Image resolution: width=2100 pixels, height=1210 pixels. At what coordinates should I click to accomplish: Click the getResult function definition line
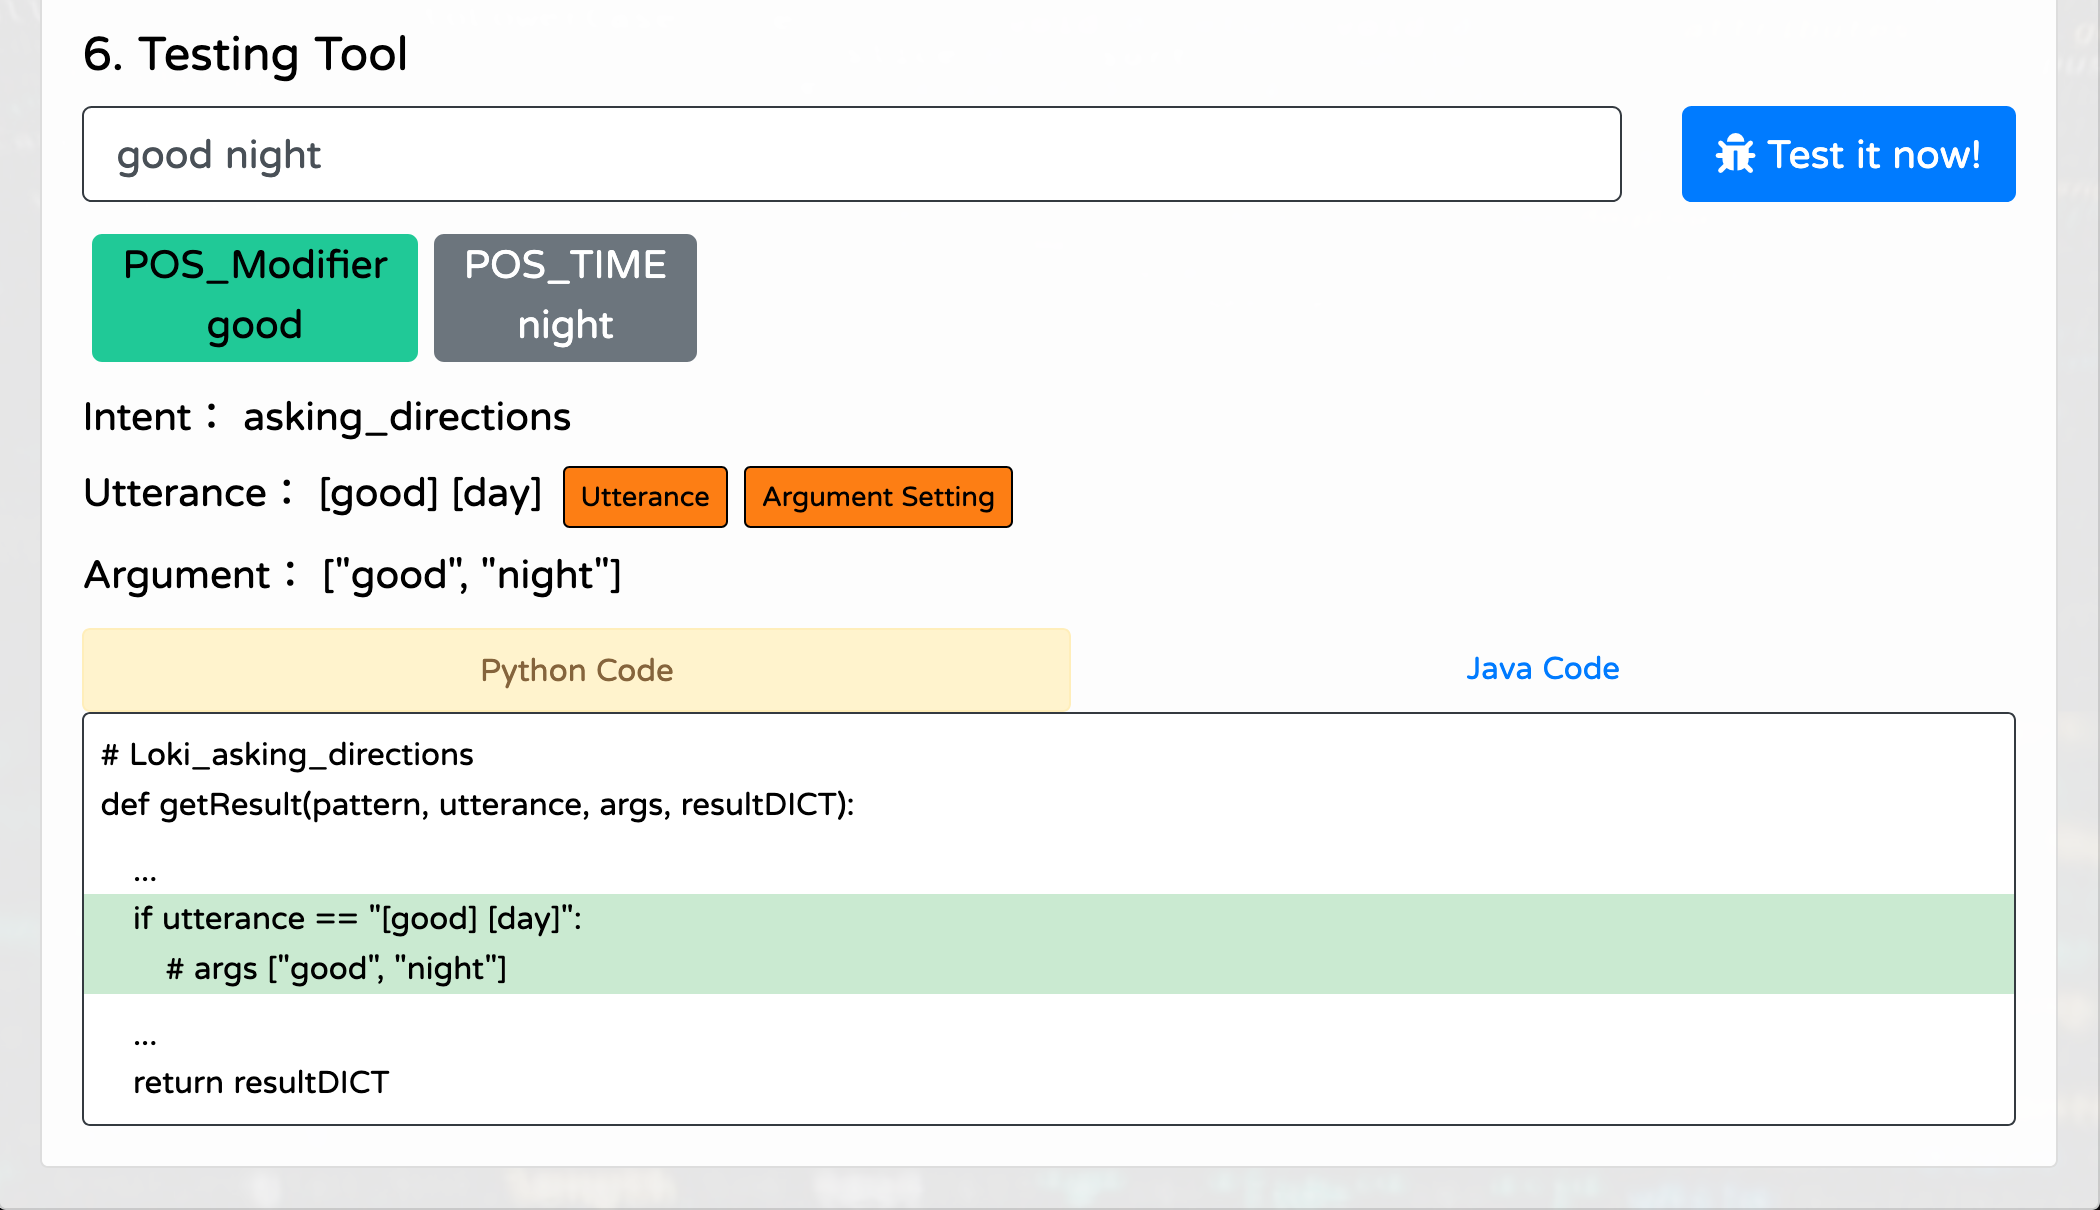478,804
